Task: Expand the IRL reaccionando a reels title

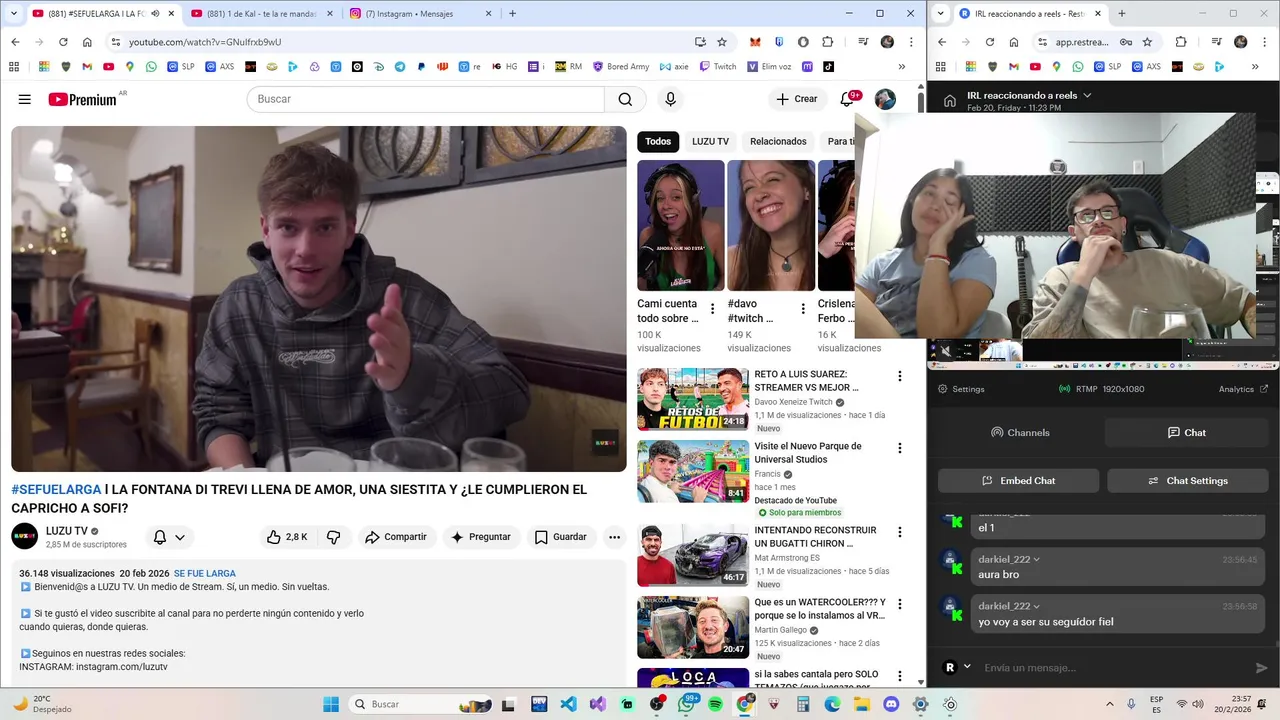Action: 1087,95
